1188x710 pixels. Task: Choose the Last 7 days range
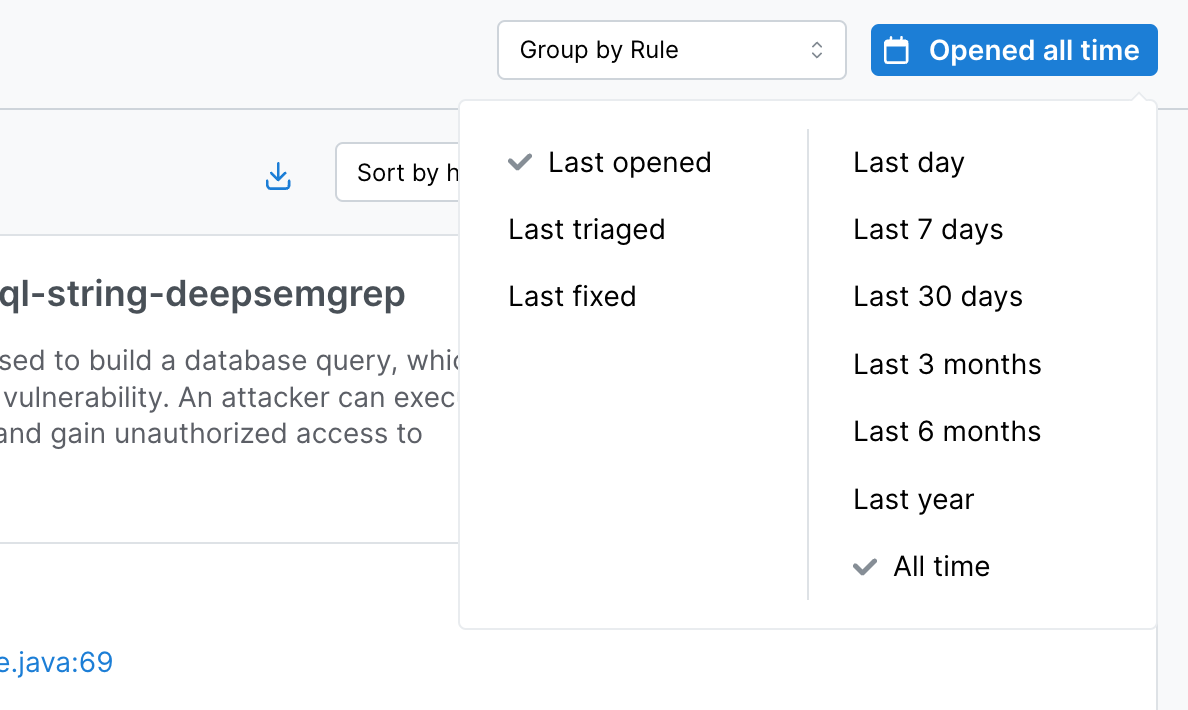pos(927,230)
